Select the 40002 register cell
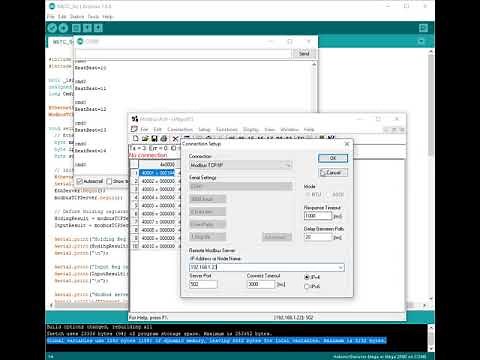The width and height of the screenshot is (480, 360). click(157, 181)
